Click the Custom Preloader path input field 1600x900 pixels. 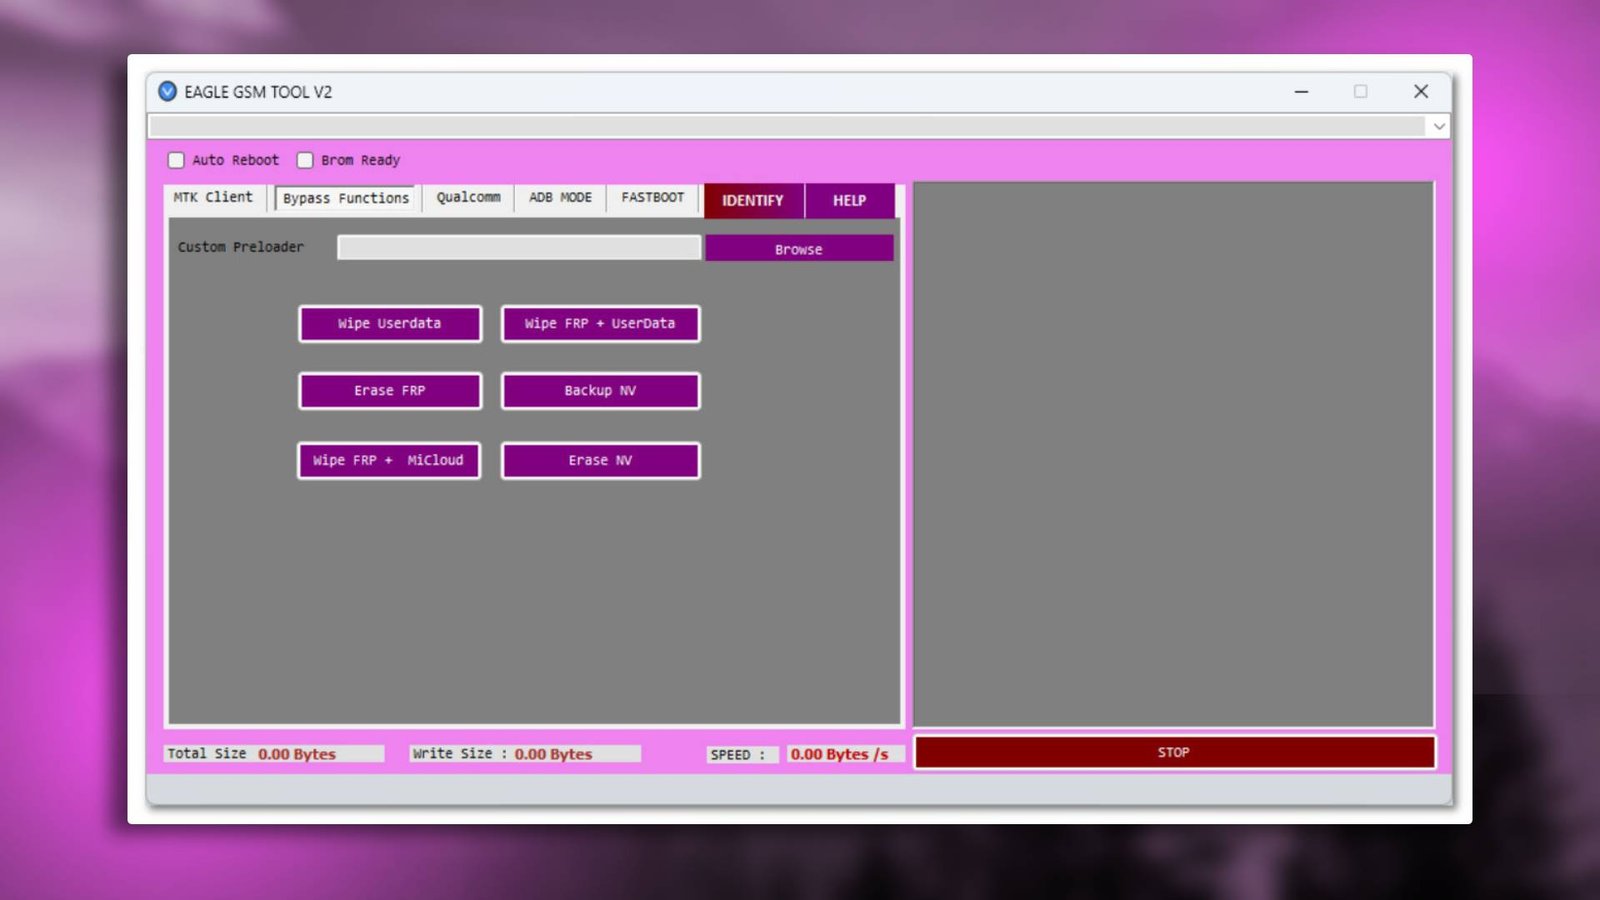coord(518,247)
